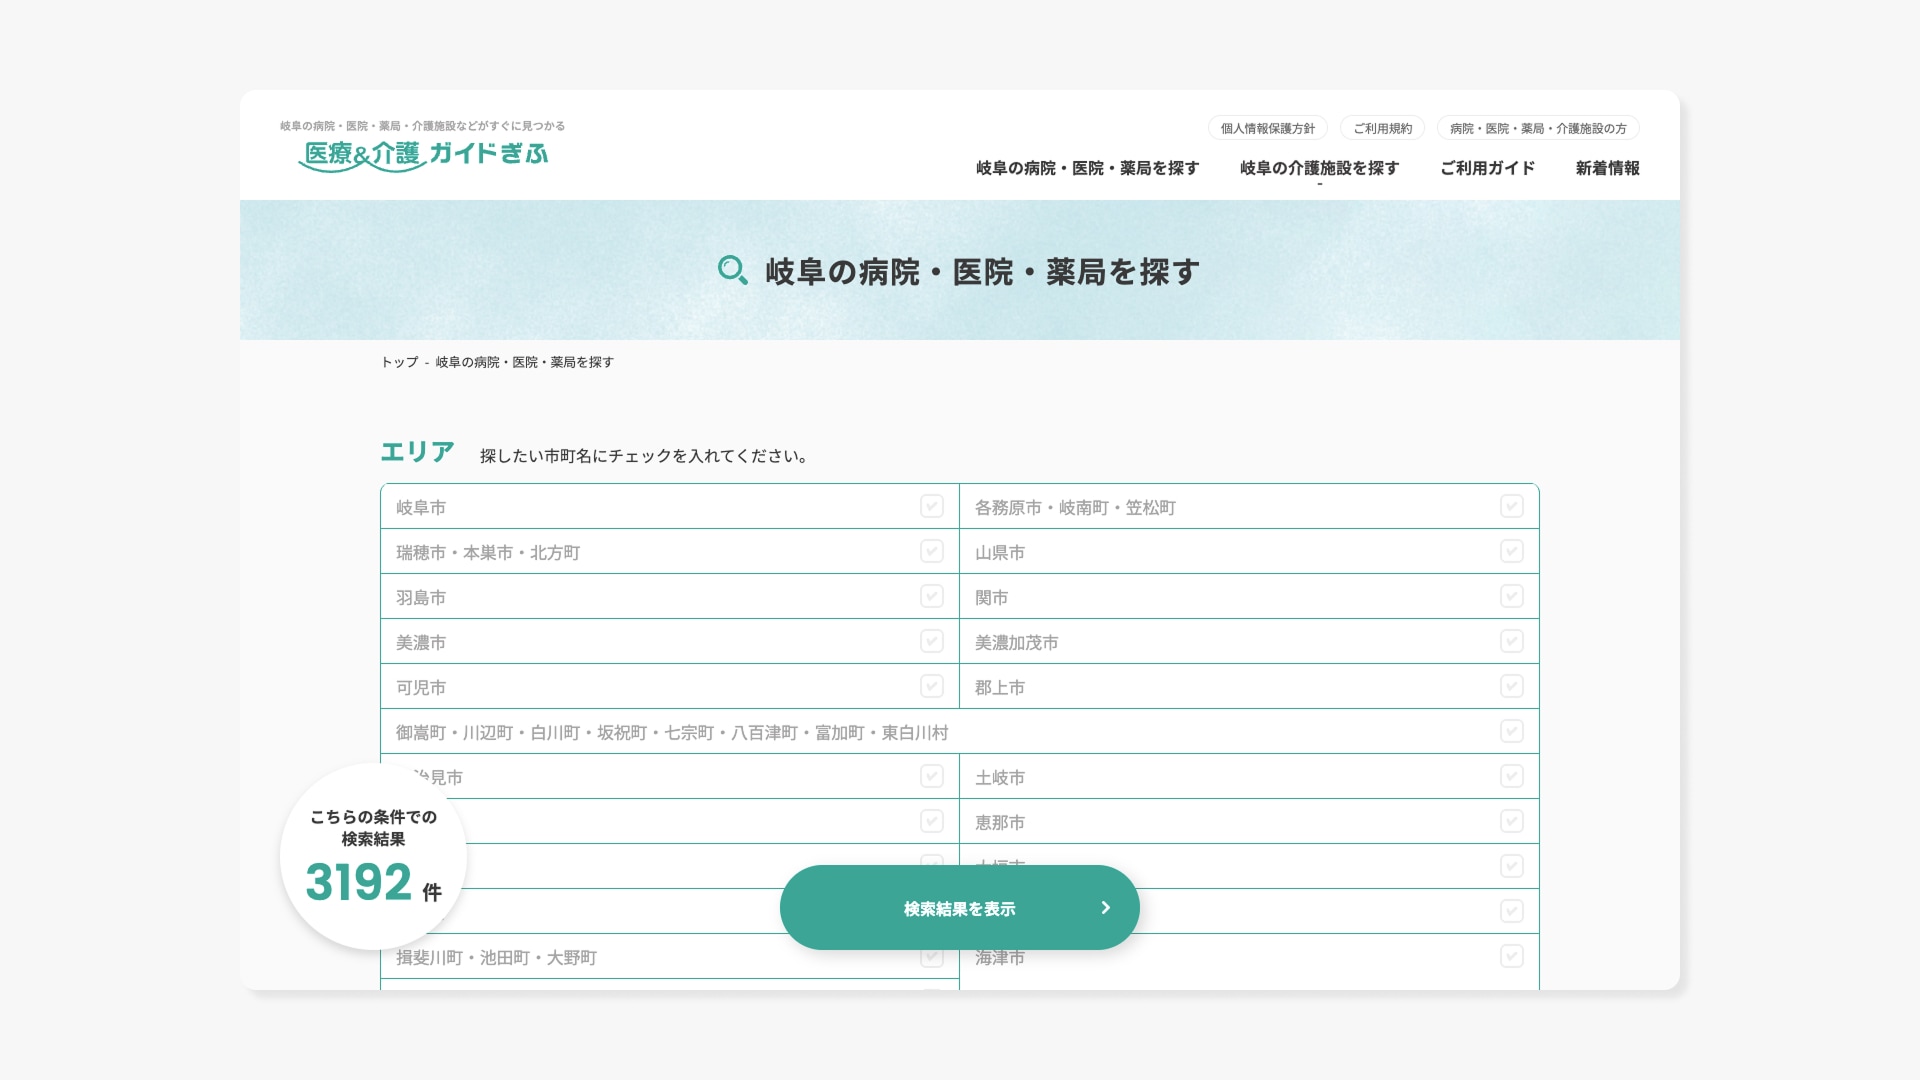Check the 郡上市 checkbox
Screen dimensions: 1920x1080
point(1512,686)
